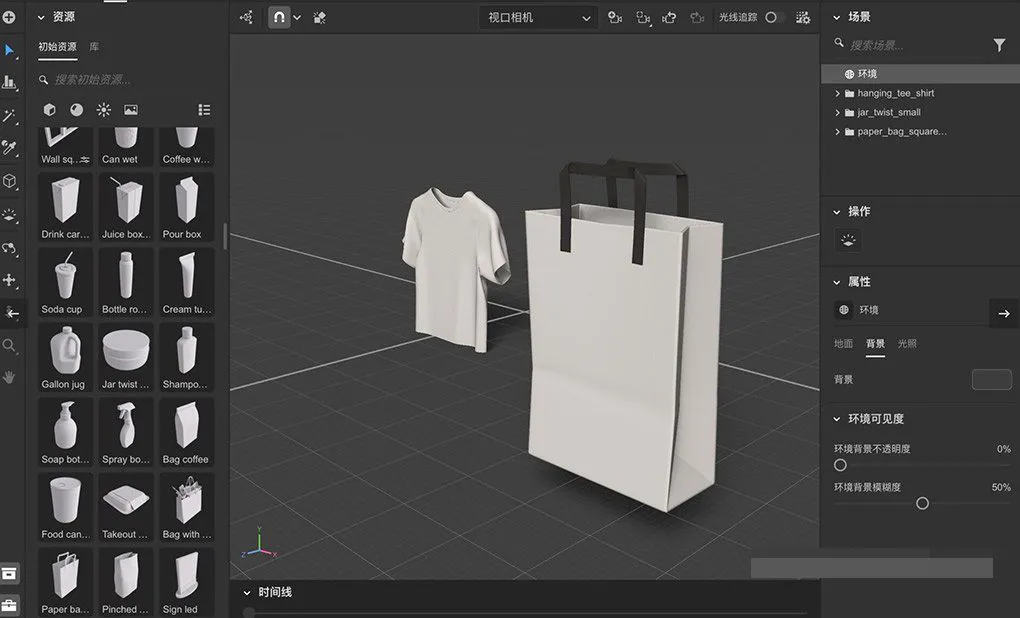Open the 视口相机 camera dropdown
This screenshot has height=618, width=1020.
538,17
